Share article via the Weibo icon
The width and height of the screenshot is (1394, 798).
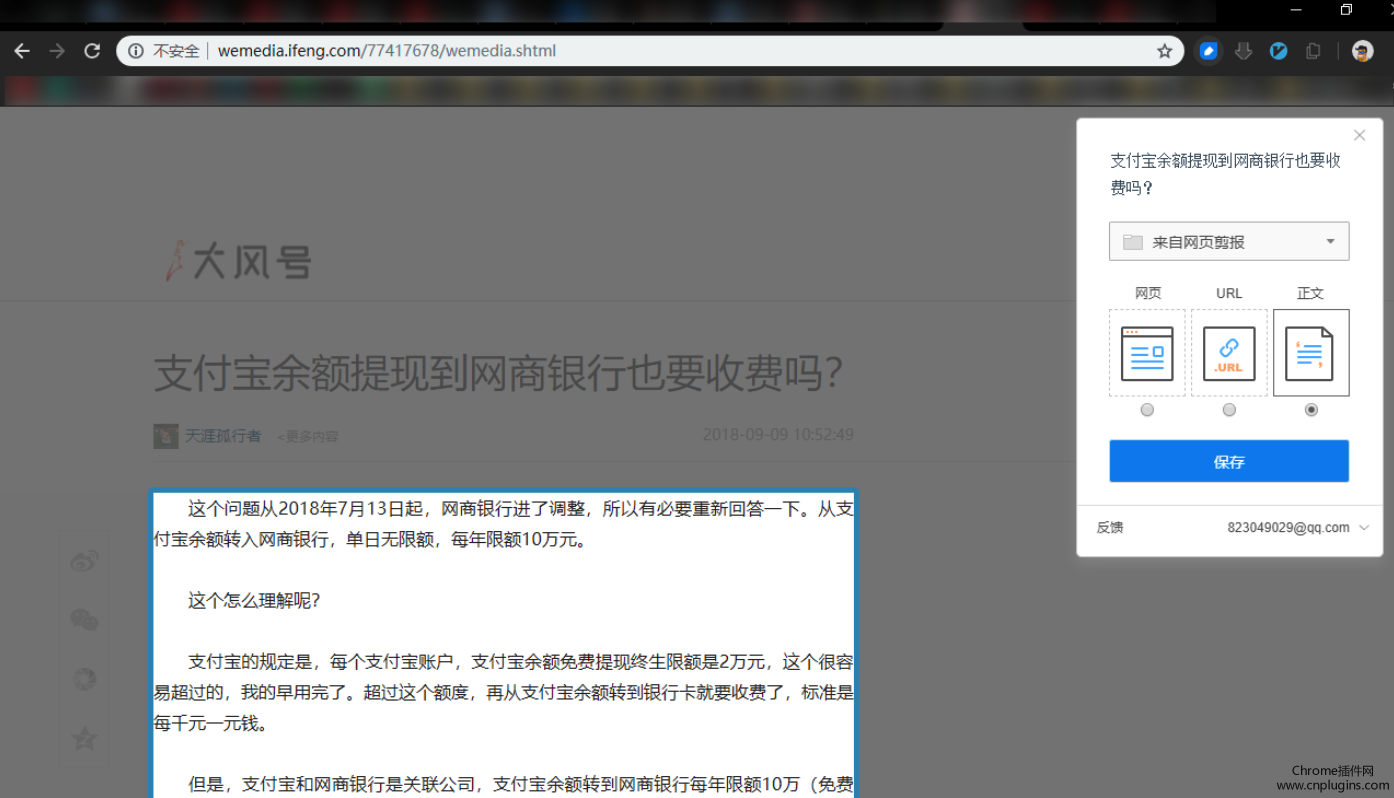[85, 562]
